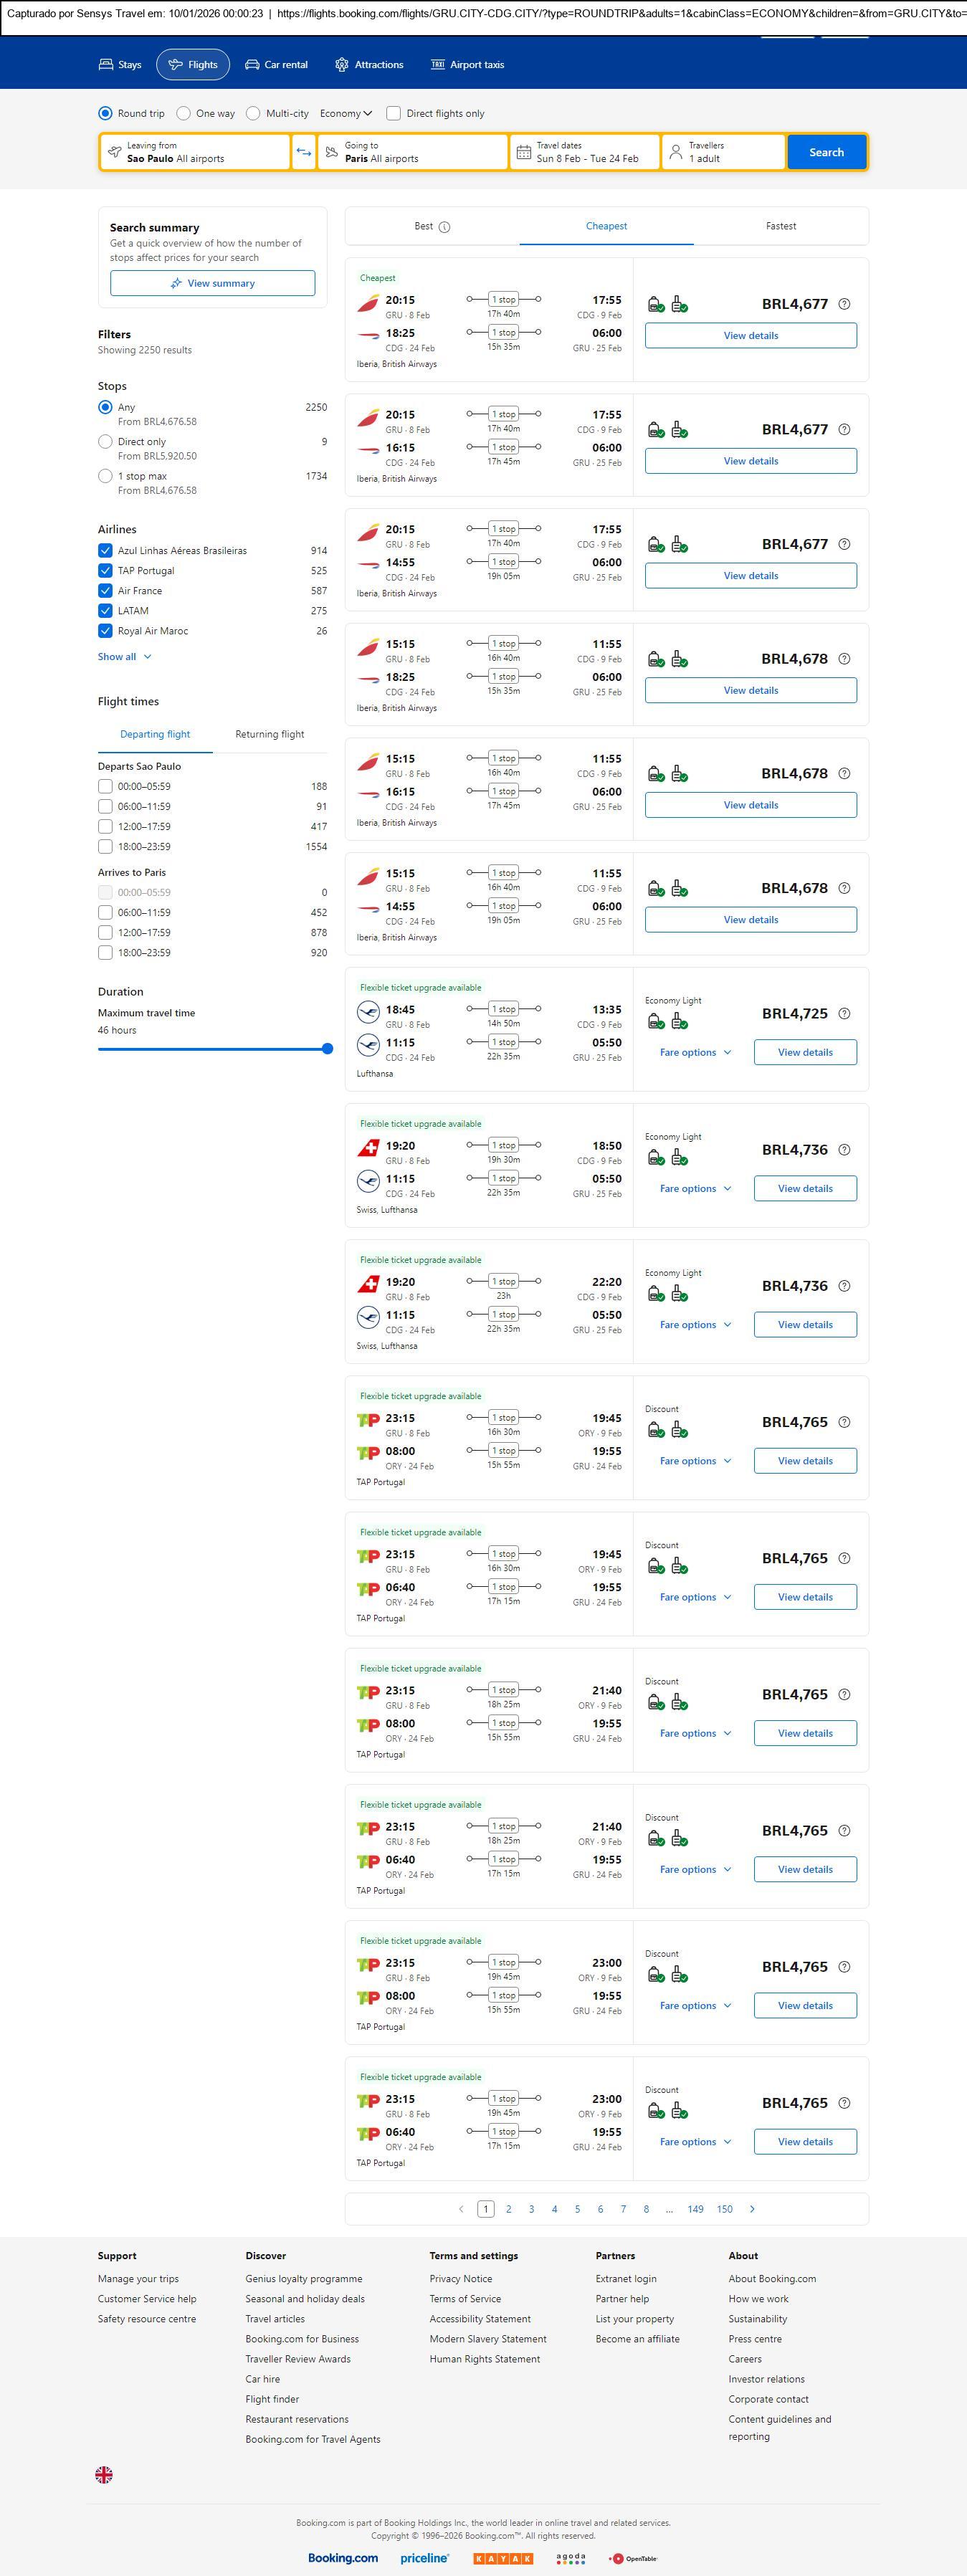Viewport: 967px width, 2576px height.
Task: Click the next page arrow in pagination
Action: (752, 2209)
